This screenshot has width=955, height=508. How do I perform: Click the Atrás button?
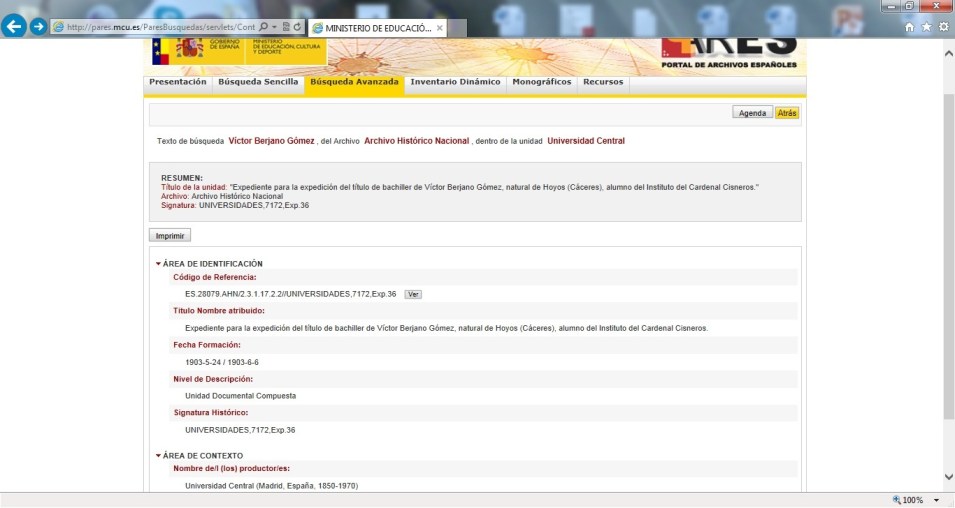tap(787, 113)
